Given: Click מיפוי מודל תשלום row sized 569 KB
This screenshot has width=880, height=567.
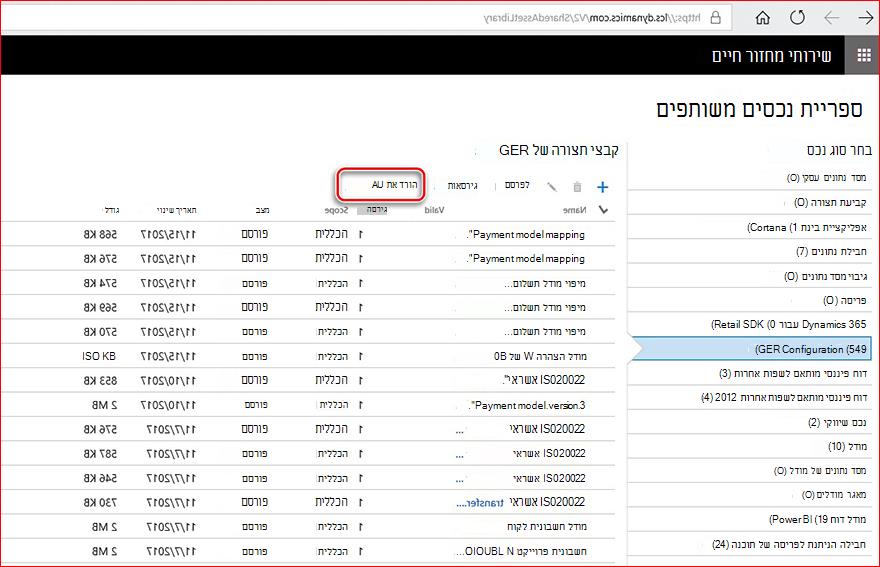Looking at the screenshot, I should [x=308, y=307].
